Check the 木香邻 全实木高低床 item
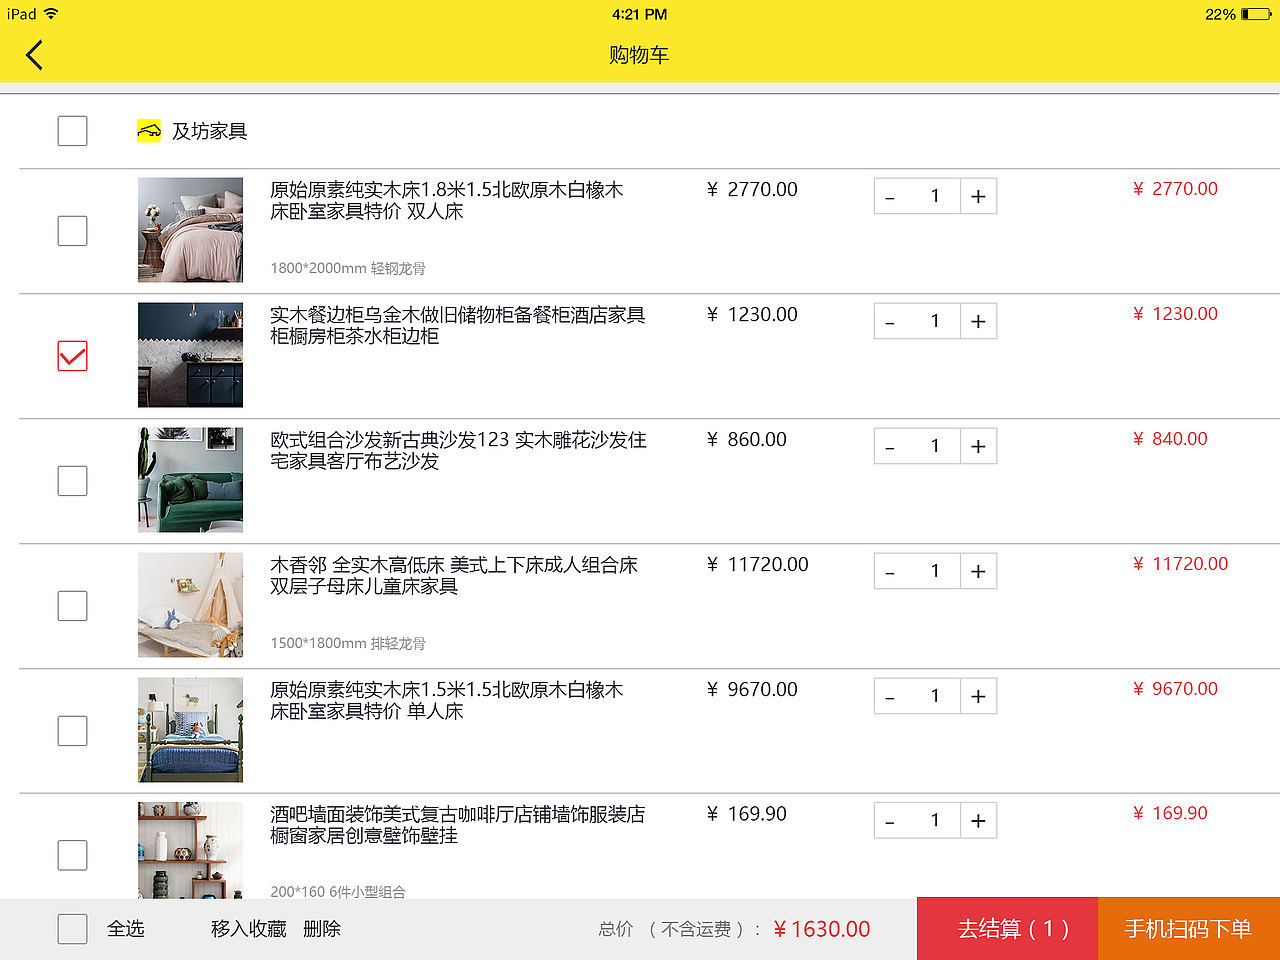Screen dimensions: 1280x960 (x=72, y=606)
